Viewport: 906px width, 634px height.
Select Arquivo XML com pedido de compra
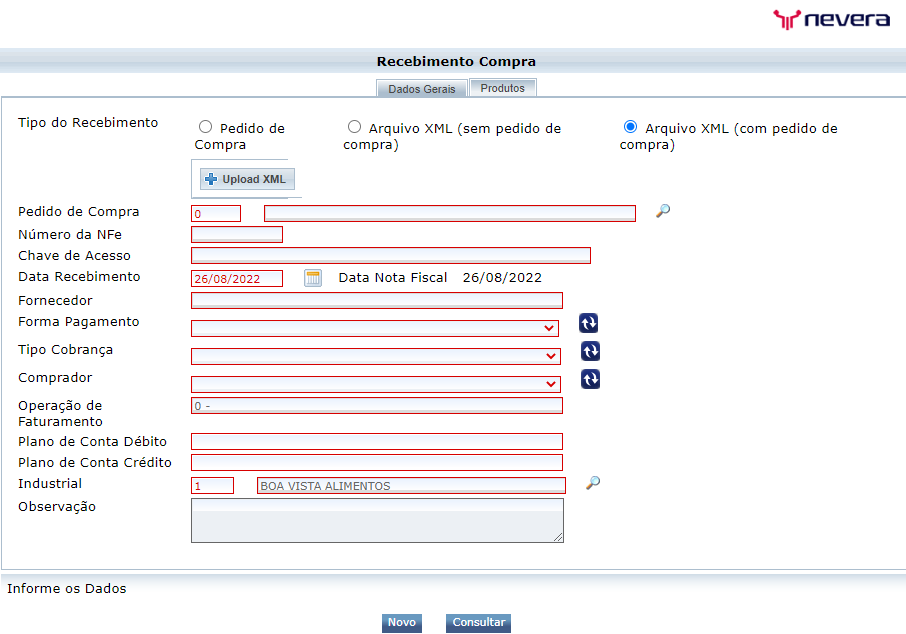[630, 126]
